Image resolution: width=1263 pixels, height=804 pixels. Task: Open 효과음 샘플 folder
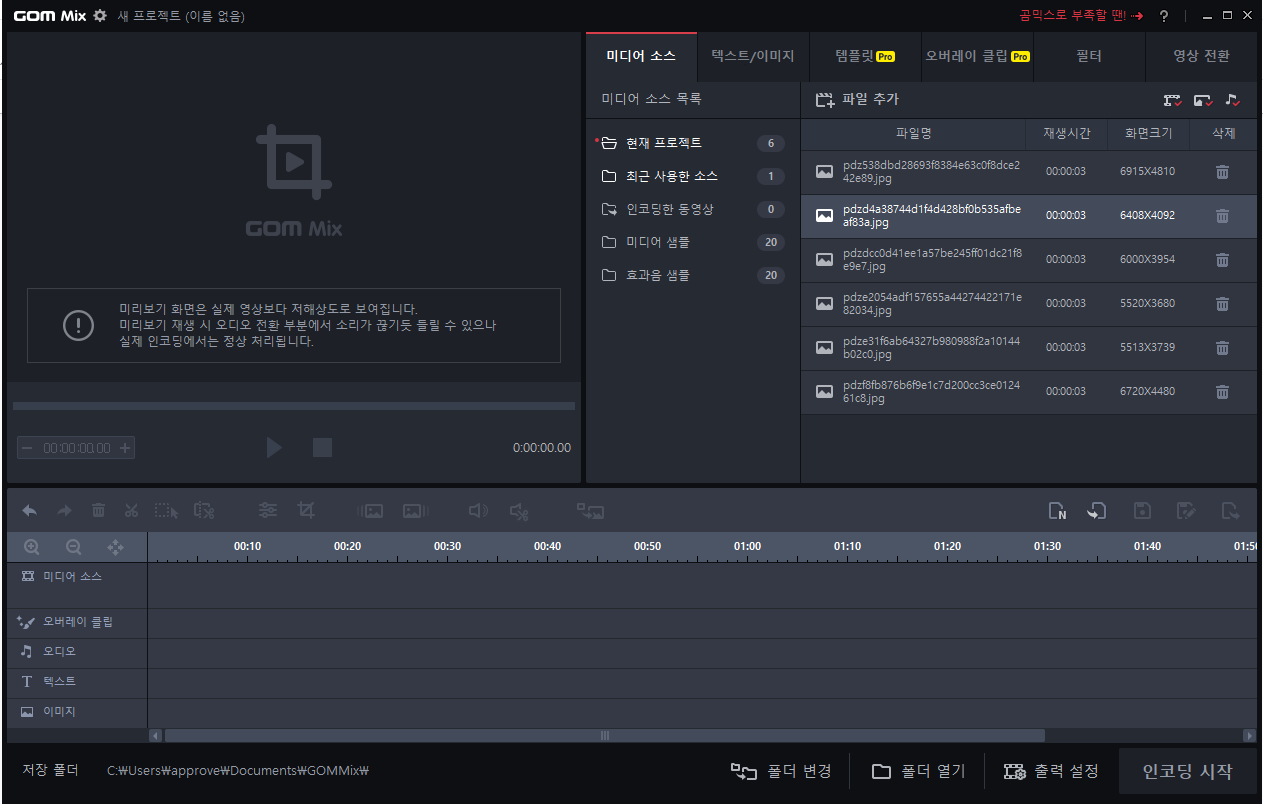pos(692,275)
